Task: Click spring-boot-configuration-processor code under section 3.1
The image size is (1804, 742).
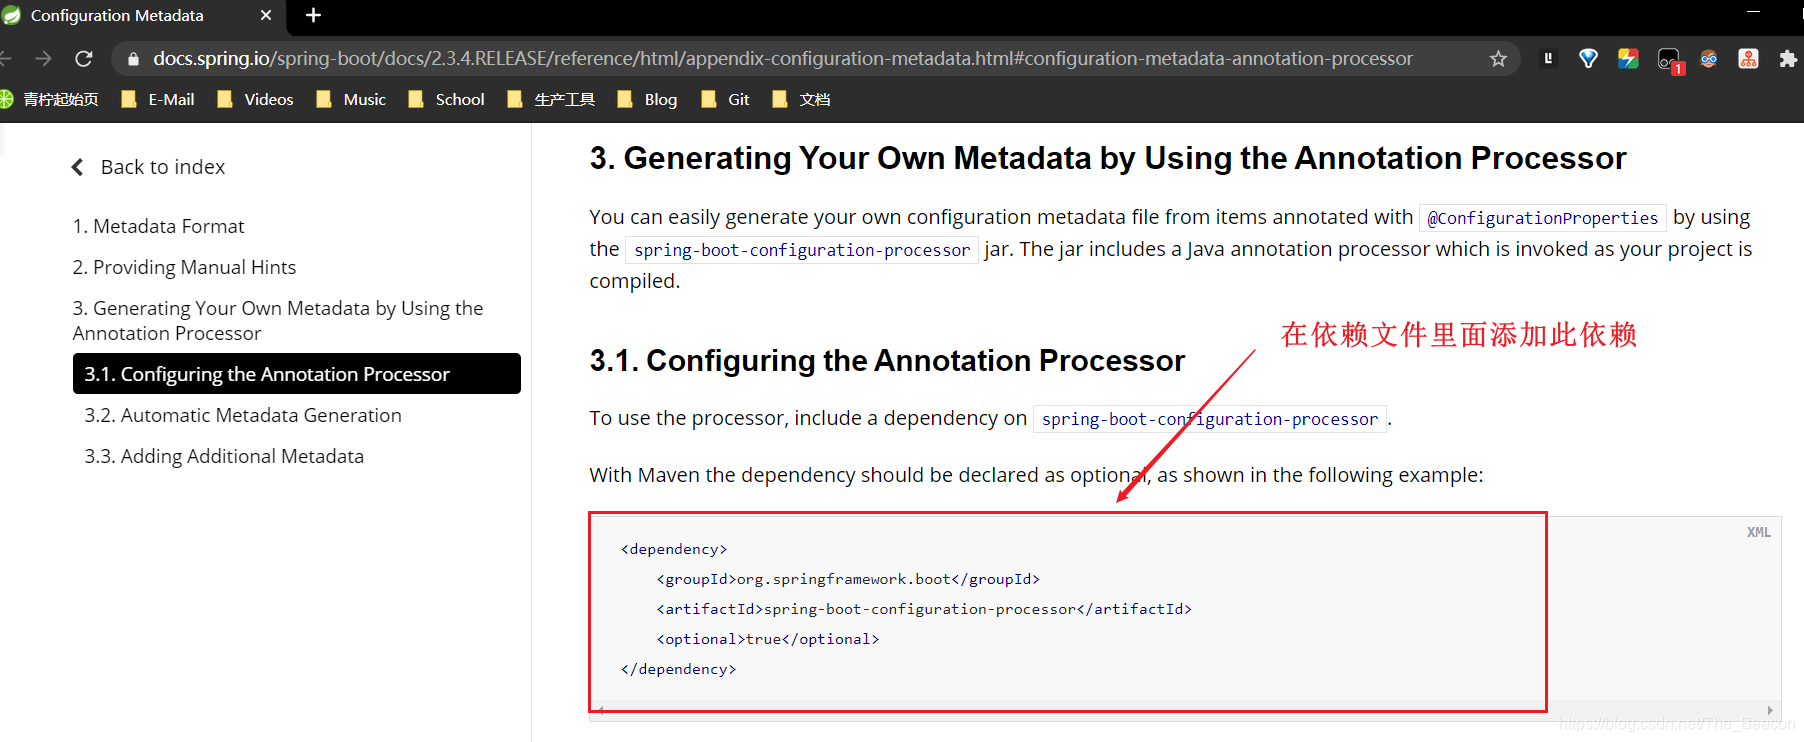Action: coord(1209,419)
